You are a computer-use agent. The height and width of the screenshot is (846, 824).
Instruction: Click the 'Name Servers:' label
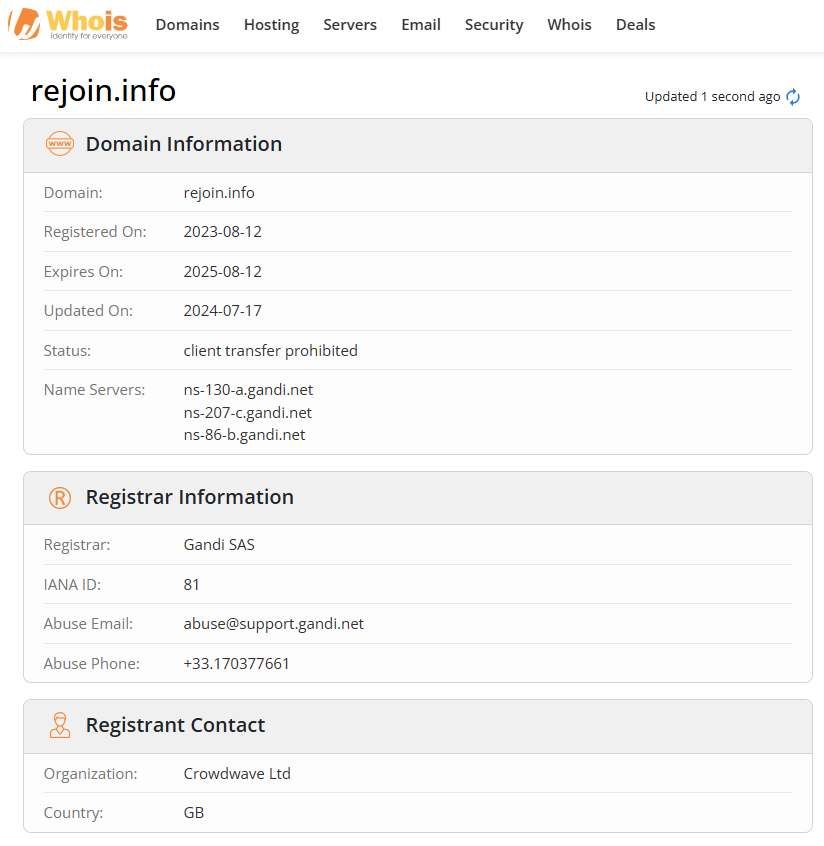pos(94,390)
